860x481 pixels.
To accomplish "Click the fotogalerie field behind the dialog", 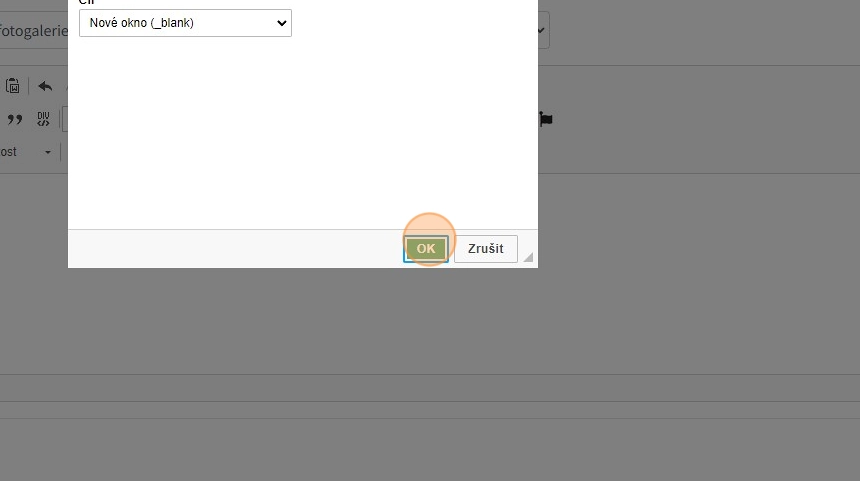I will point(33,31).
